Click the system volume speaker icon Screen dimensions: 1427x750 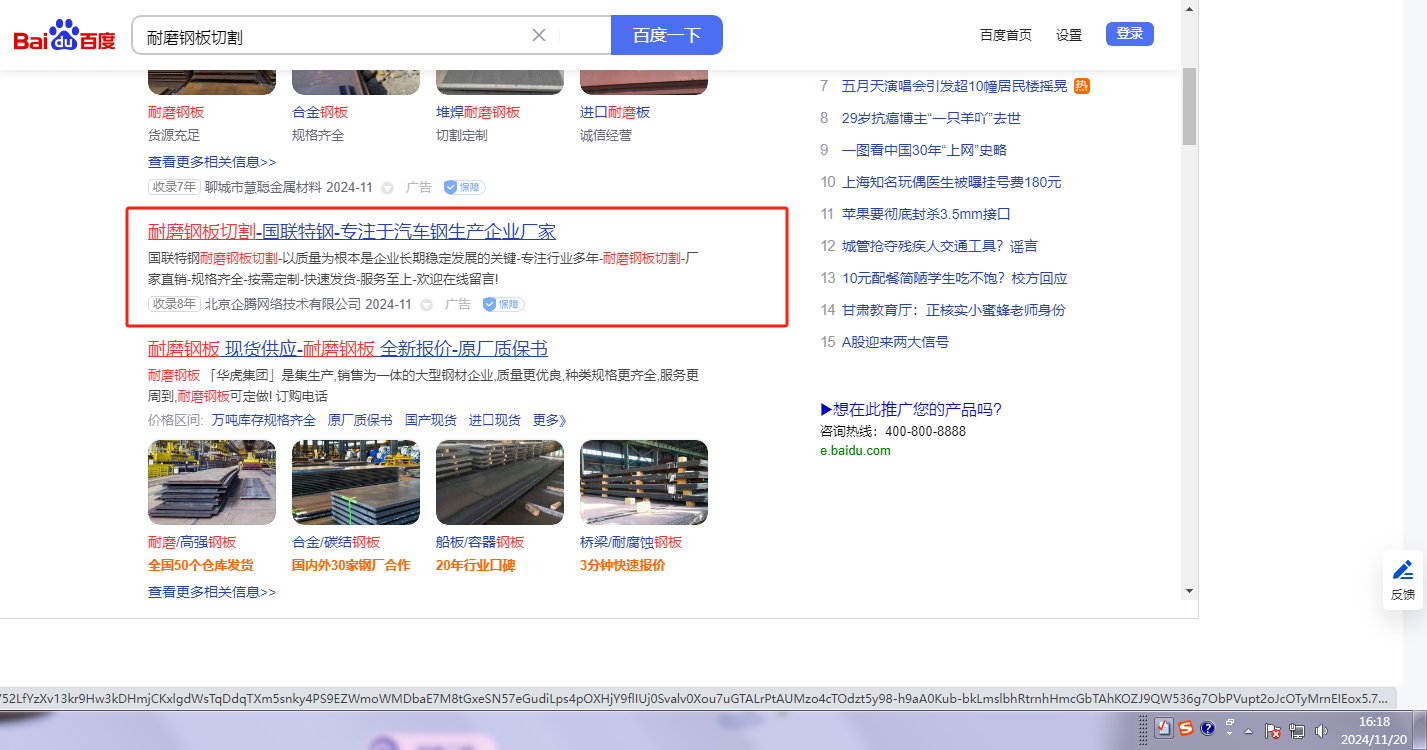(x=1320, y=730)
